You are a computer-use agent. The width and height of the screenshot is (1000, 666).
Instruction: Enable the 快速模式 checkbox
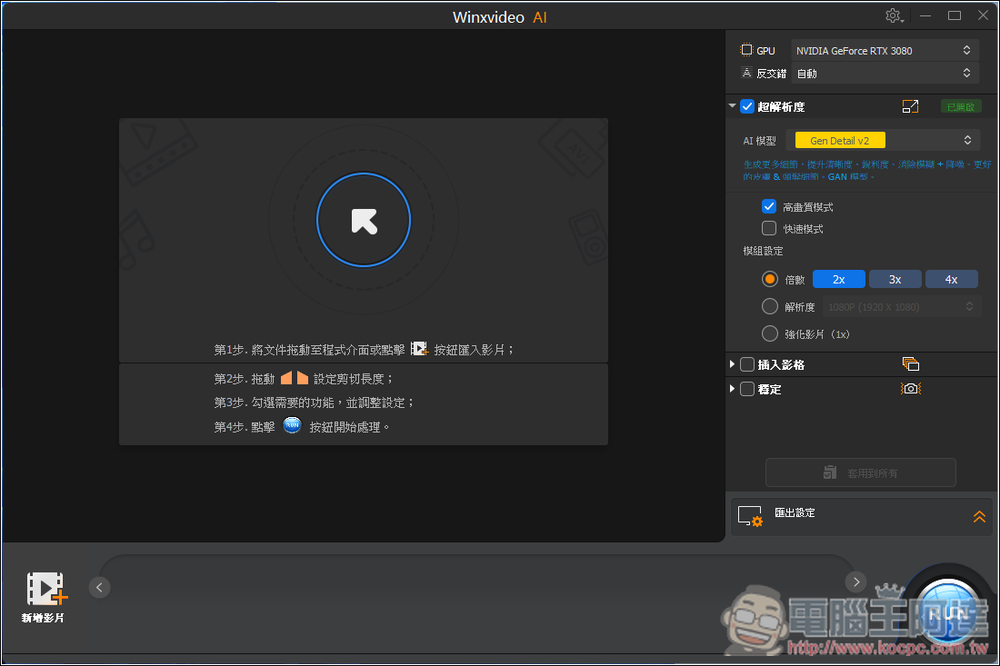tap(768, 228)
